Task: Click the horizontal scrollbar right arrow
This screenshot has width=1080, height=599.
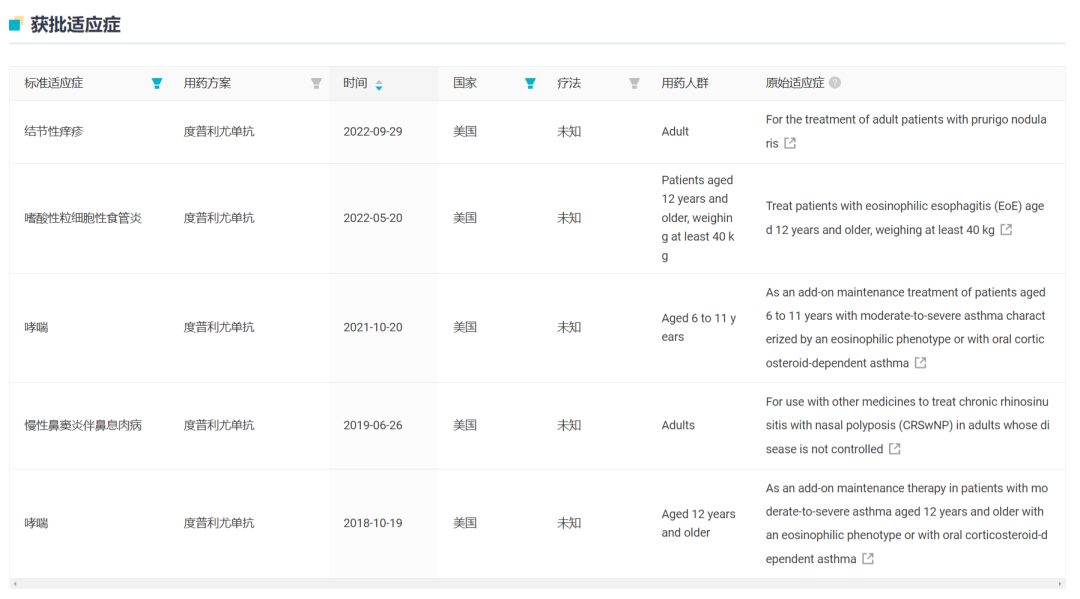Action: pyautogui.click(x=1060, y=584)
